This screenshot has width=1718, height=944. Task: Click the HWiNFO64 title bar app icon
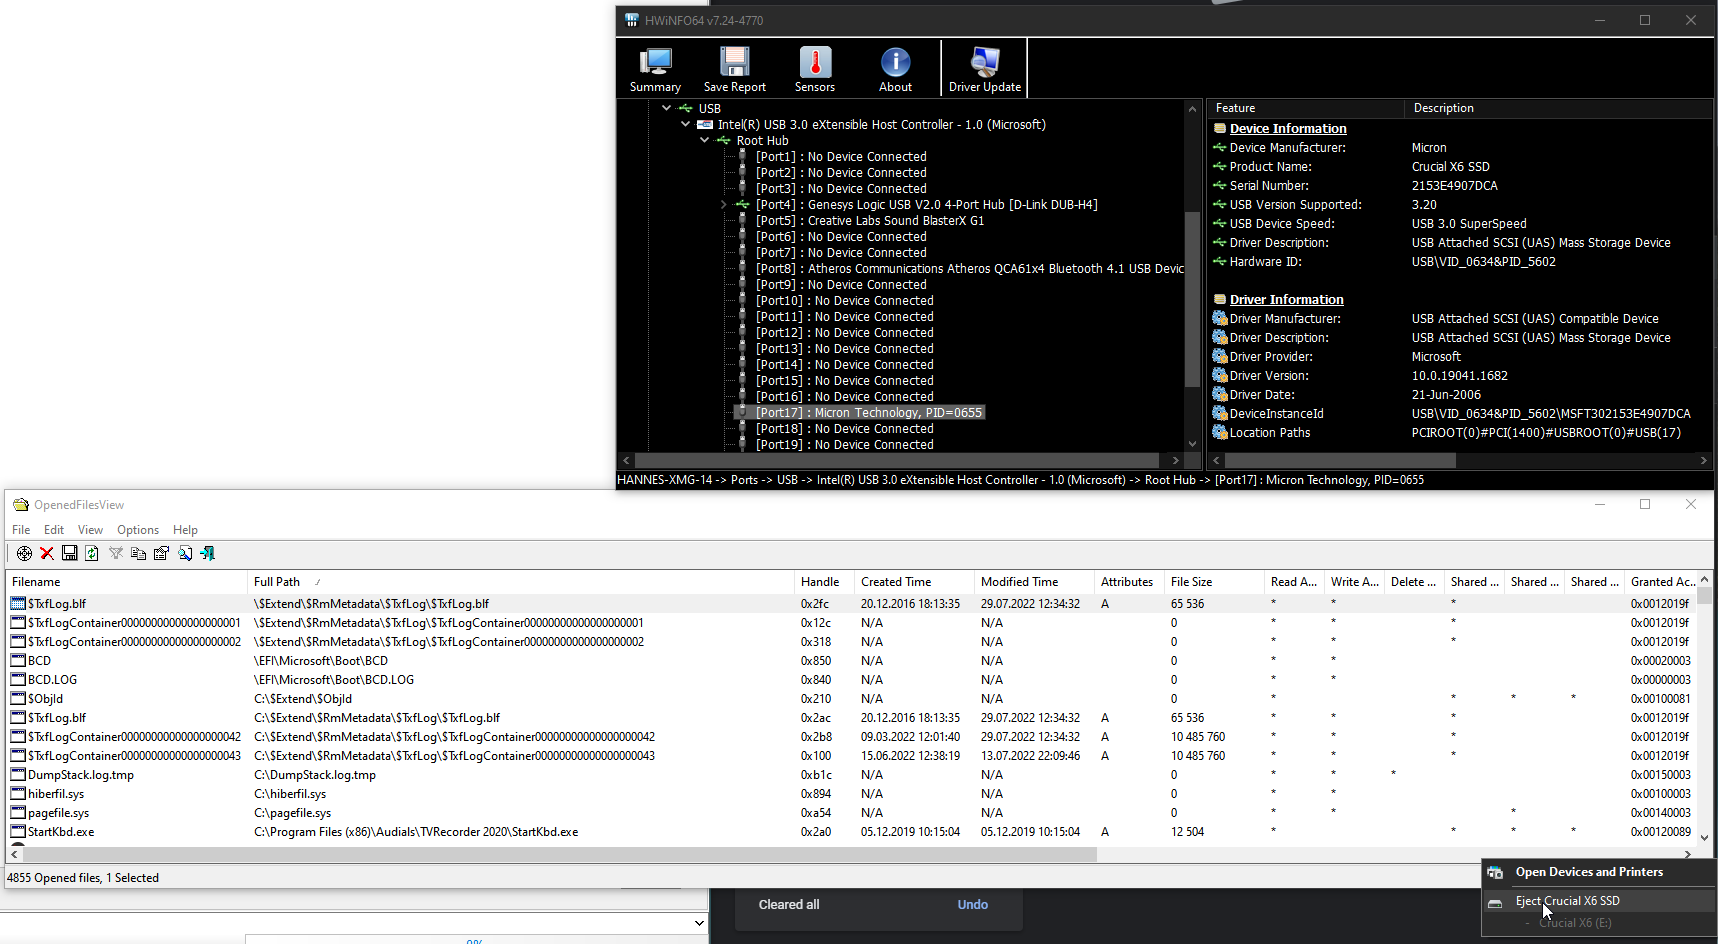click(631, 20)
